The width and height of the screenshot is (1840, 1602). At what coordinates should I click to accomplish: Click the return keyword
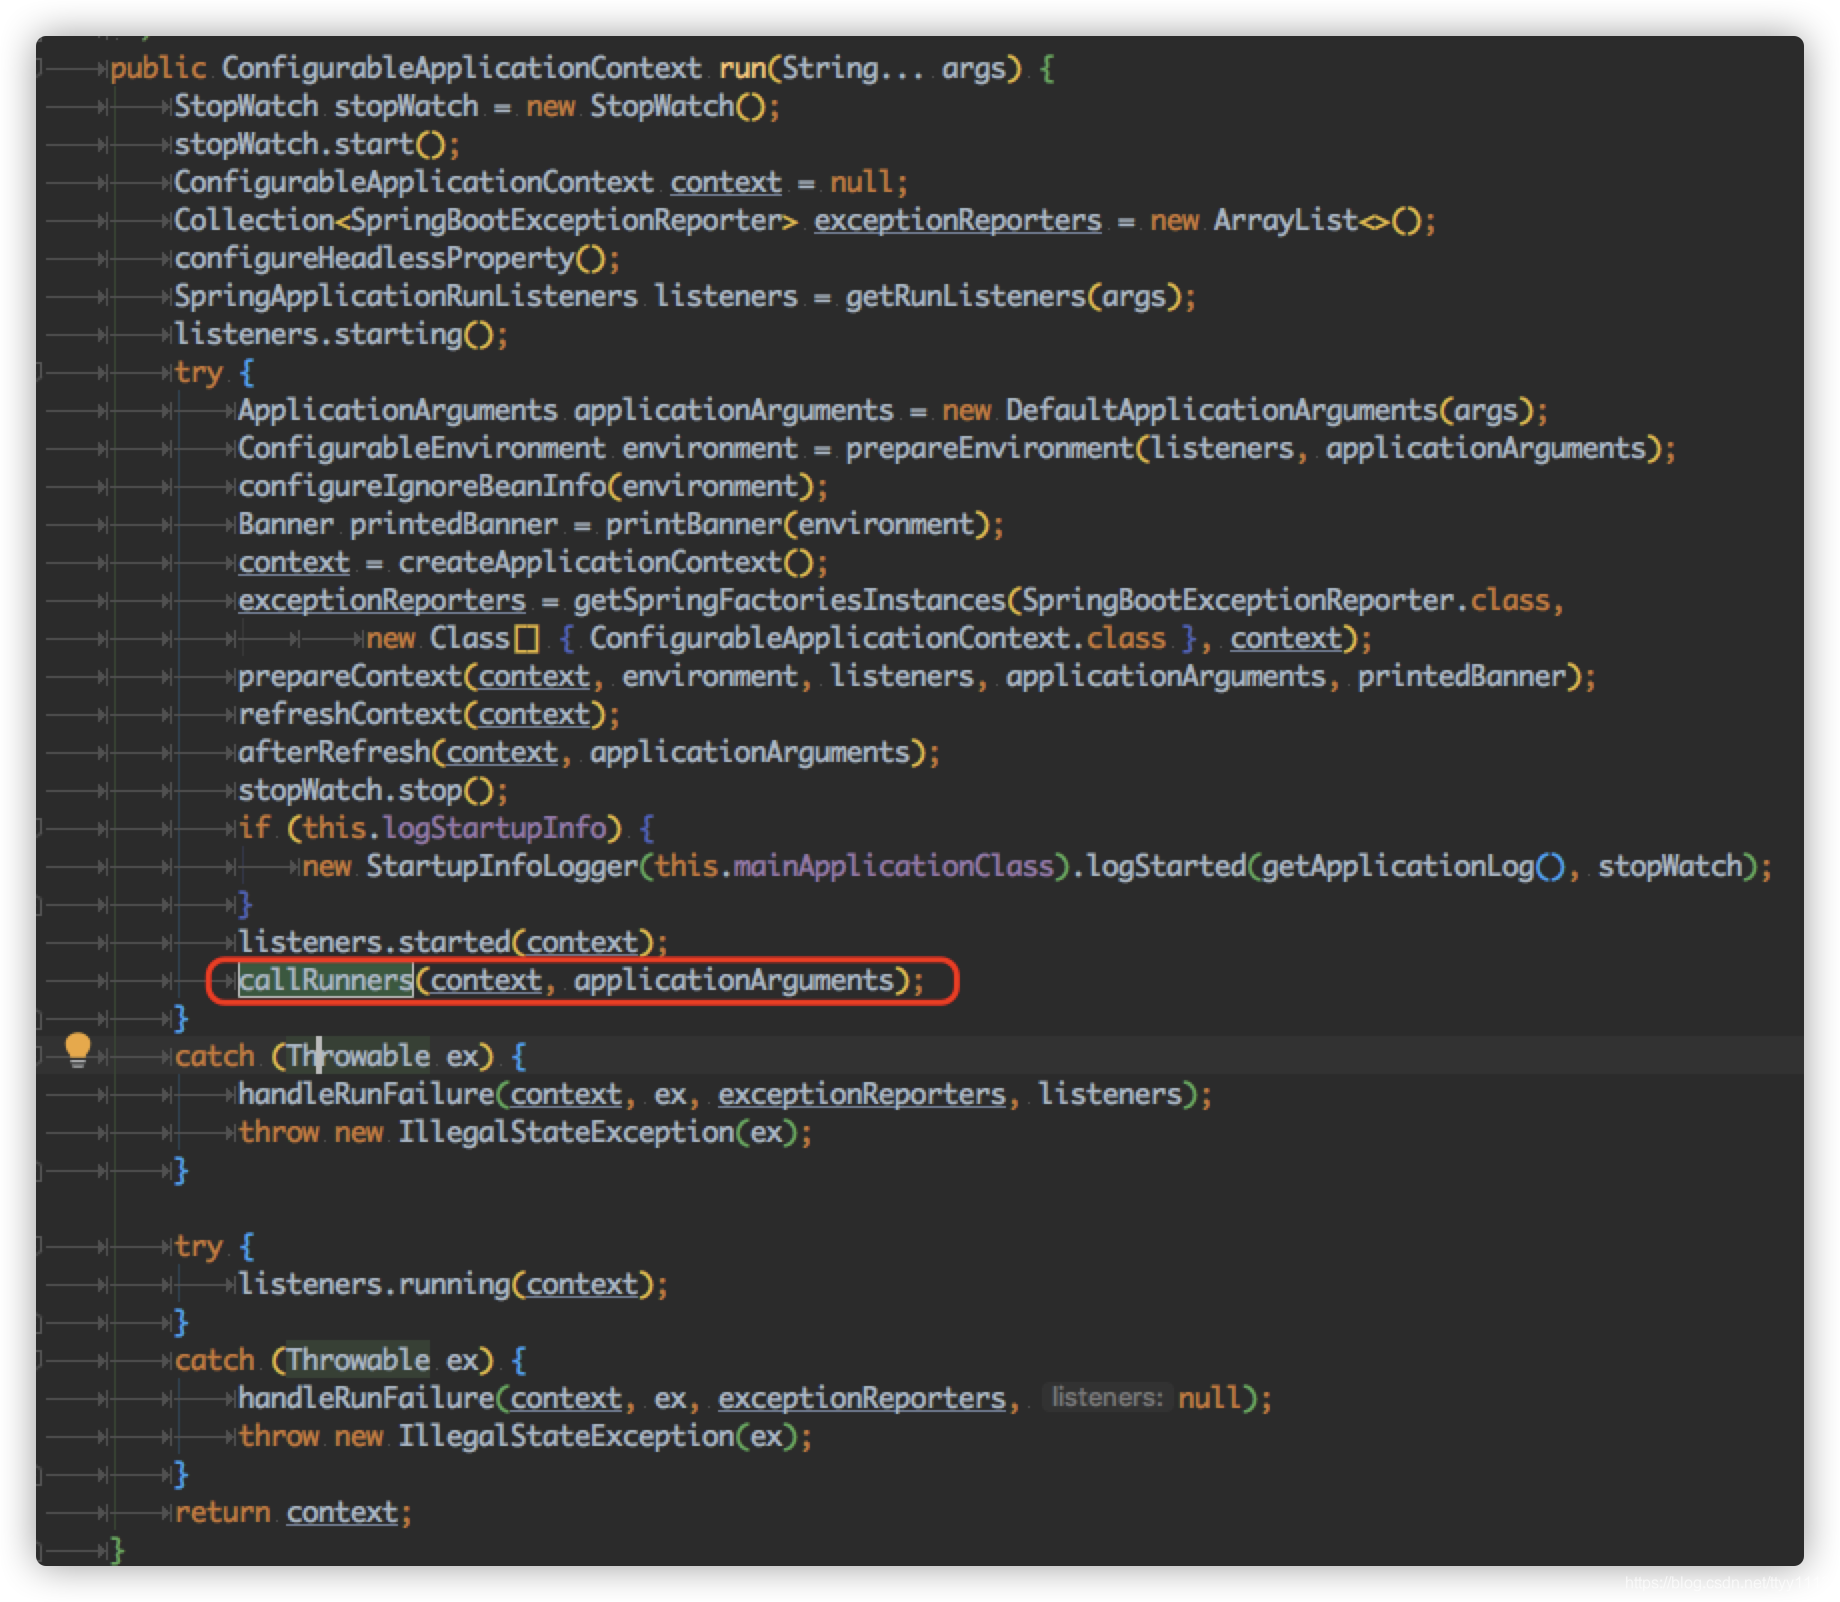tap(222, 1512)
